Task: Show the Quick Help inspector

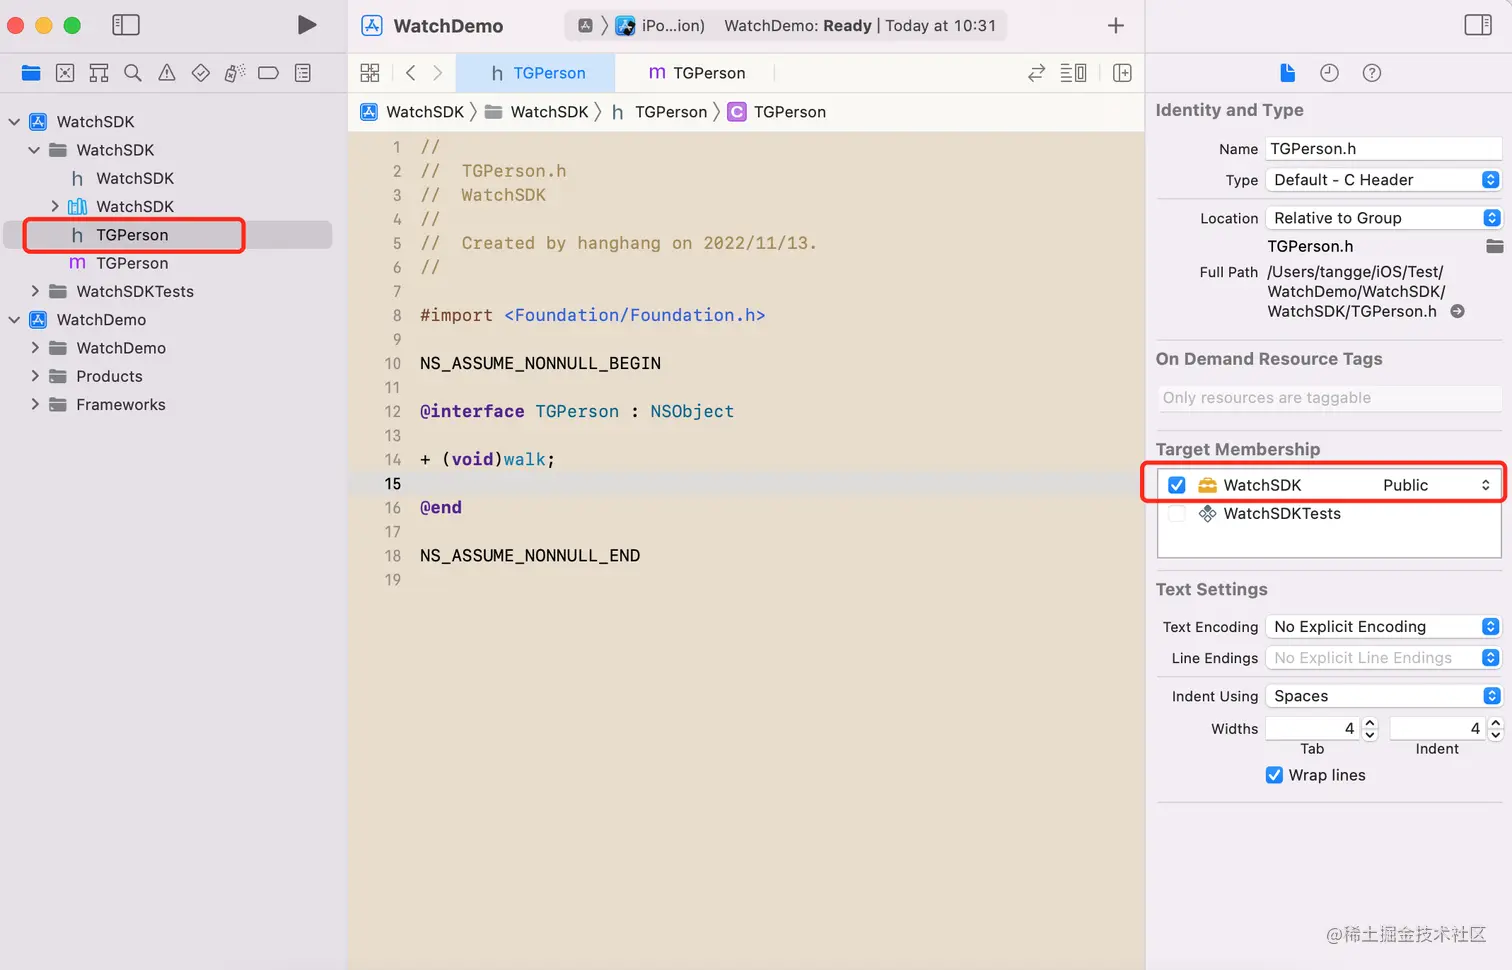Action: 1372,73
